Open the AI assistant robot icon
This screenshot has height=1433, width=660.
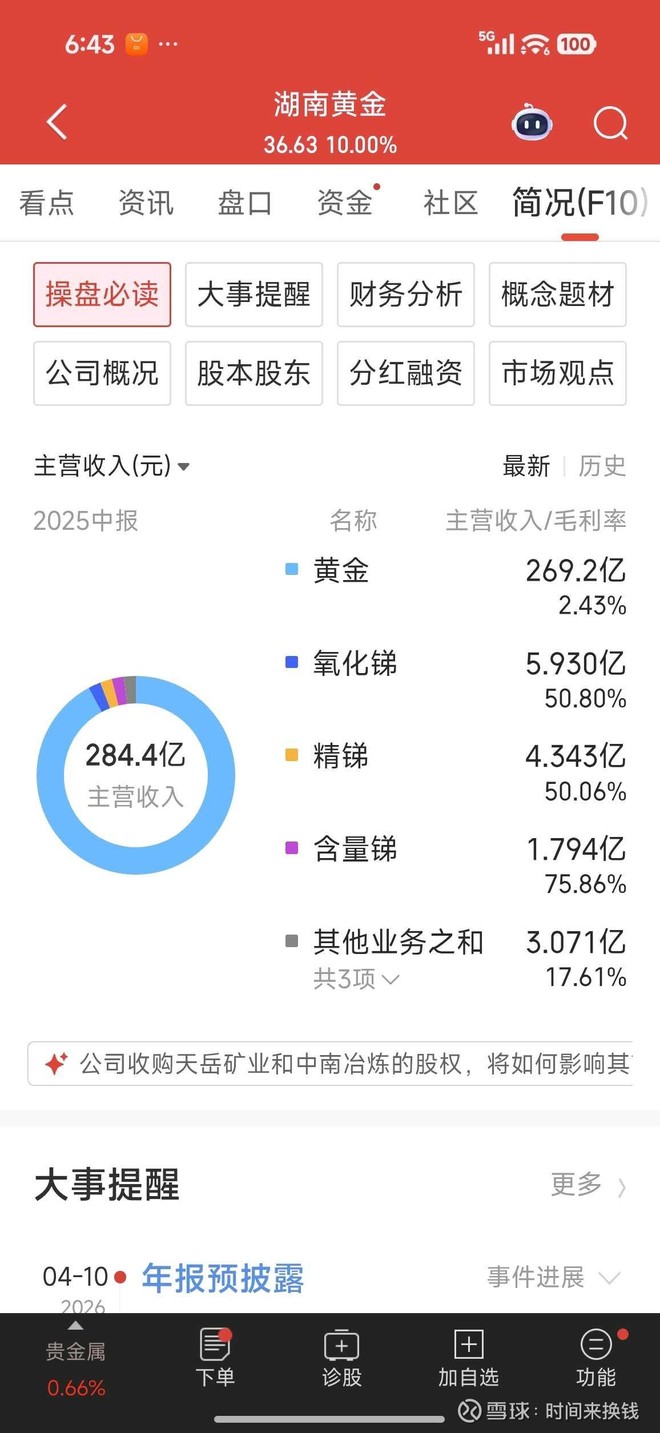click(530, 123)
